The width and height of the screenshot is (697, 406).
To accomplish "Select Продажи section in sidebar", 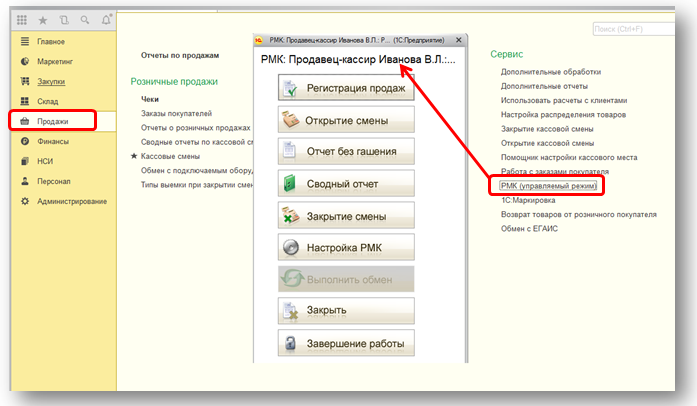I will point(52,121).
